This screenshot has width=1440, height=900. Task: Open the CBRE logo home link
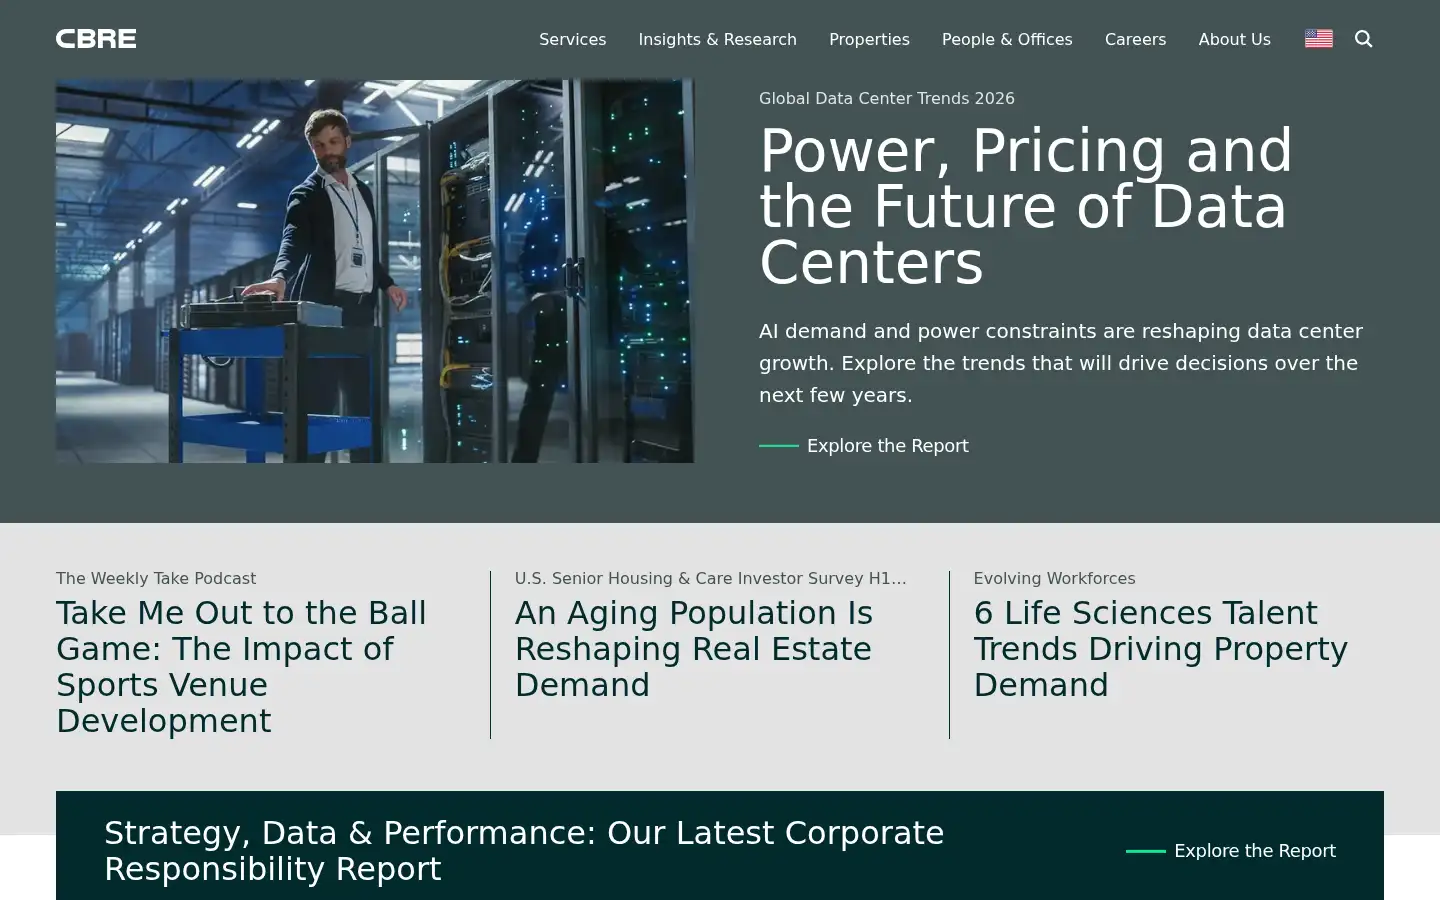point(96,39)
